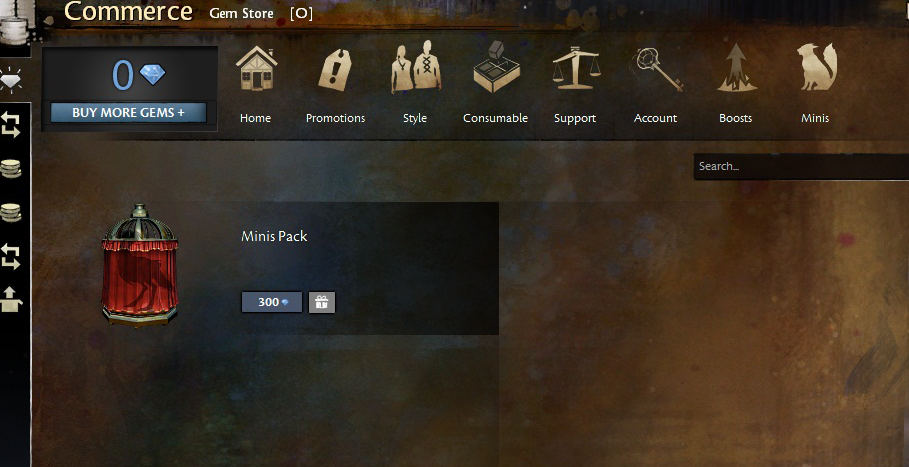Open the Promotions tag icon

click(x=335, y=69)
